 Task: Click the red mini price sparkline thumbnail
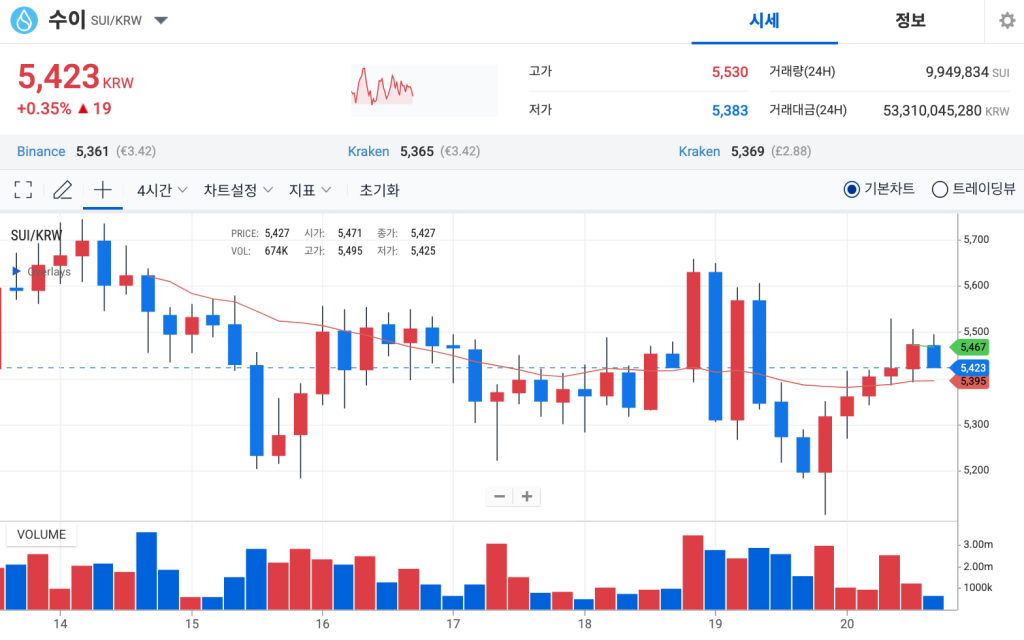coord(424,90)
